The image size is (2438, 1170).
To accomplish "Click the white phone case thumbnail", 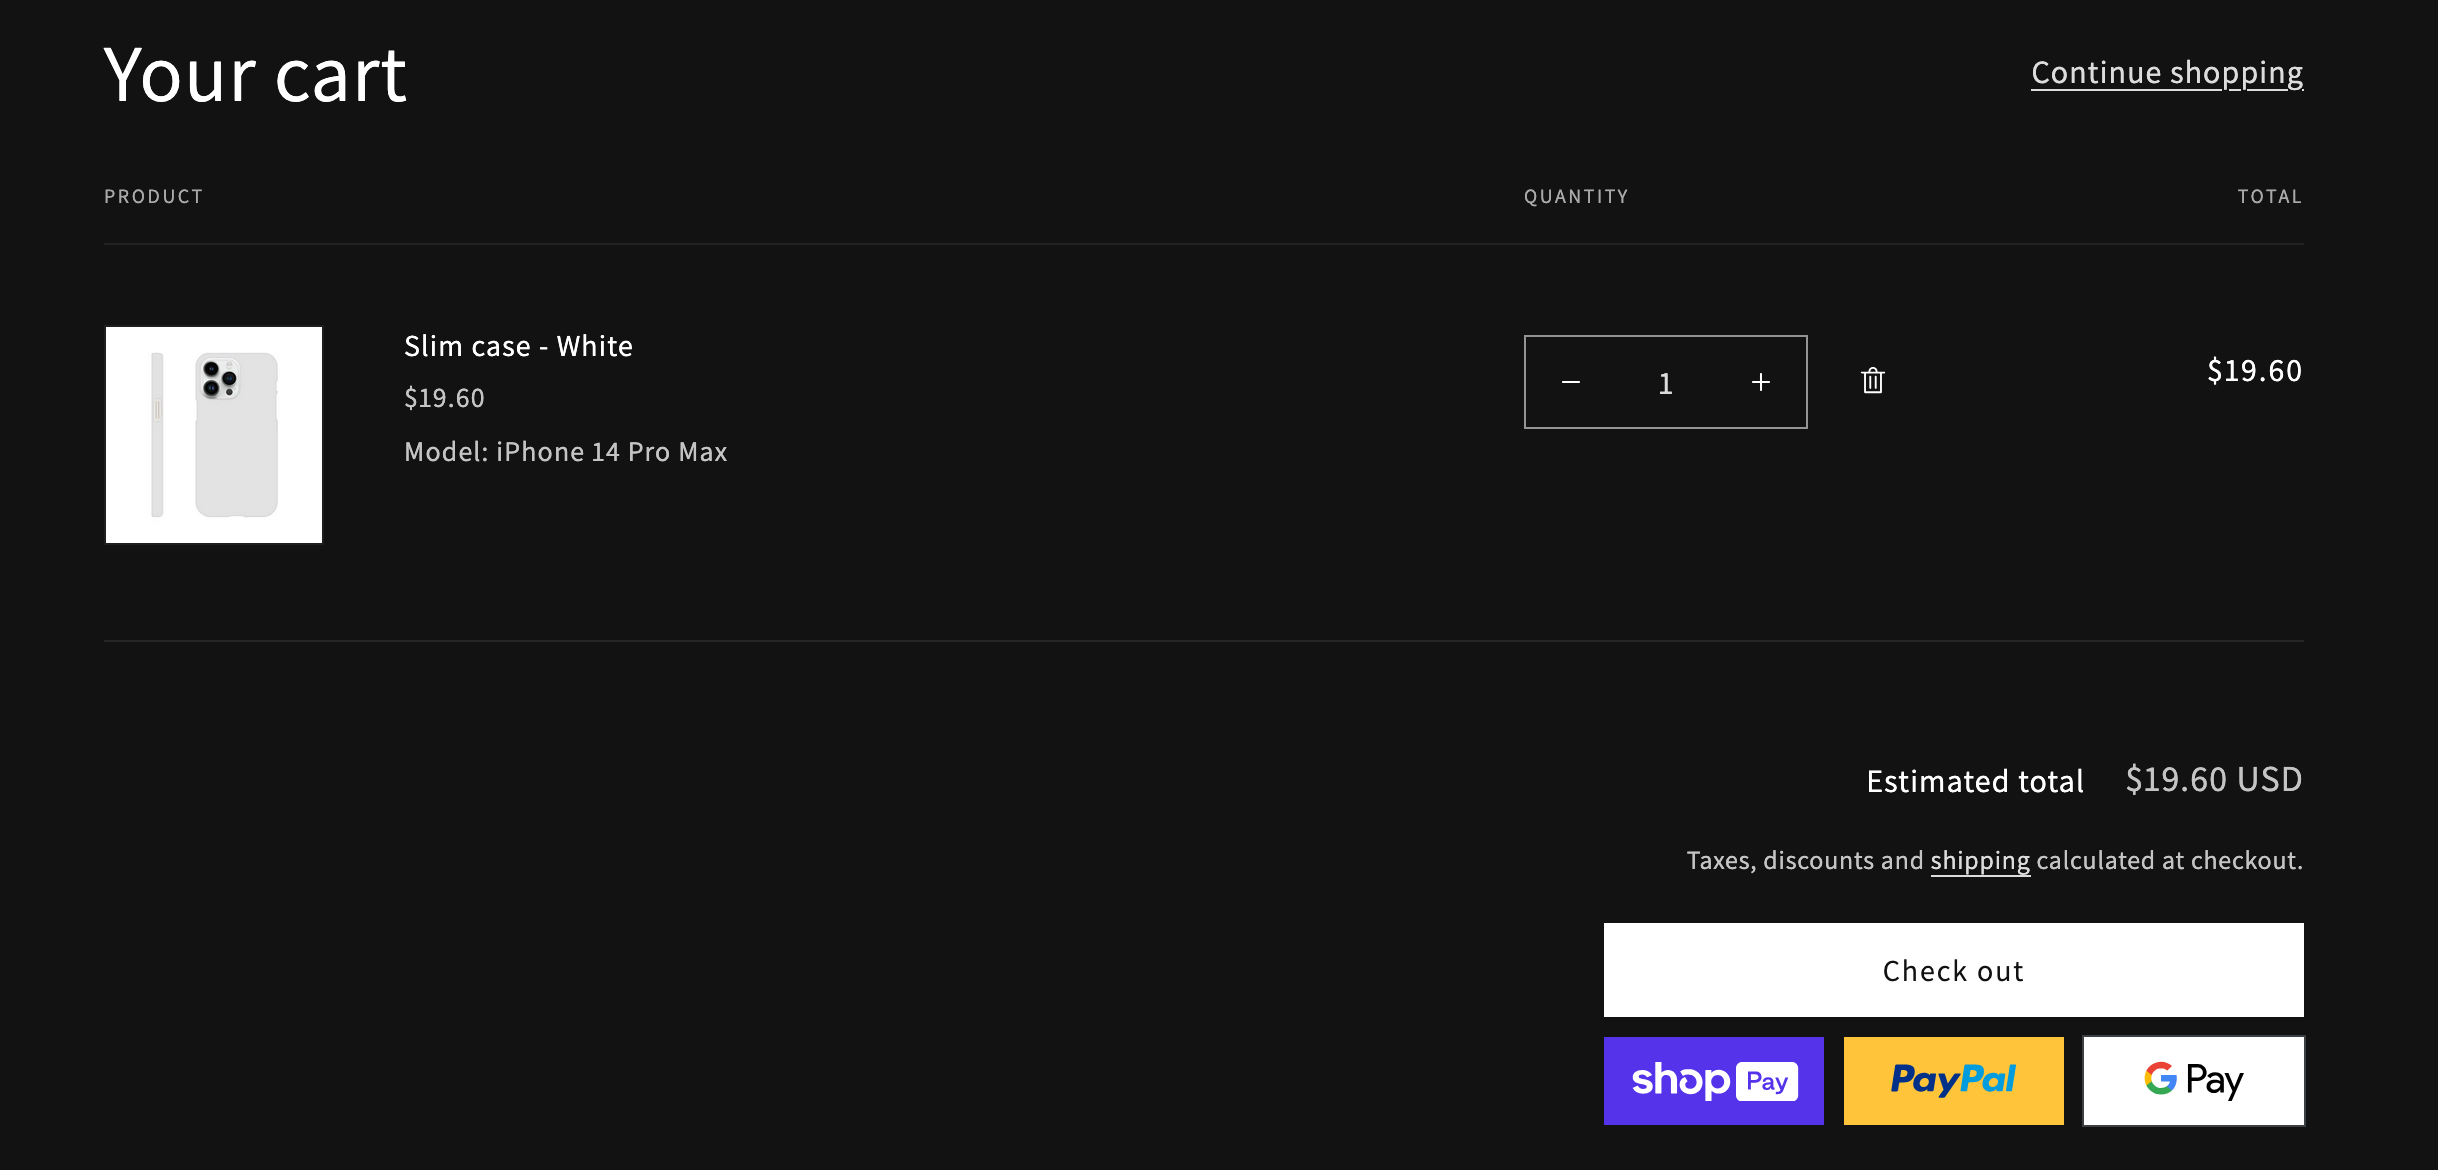I will coord(214,435).
